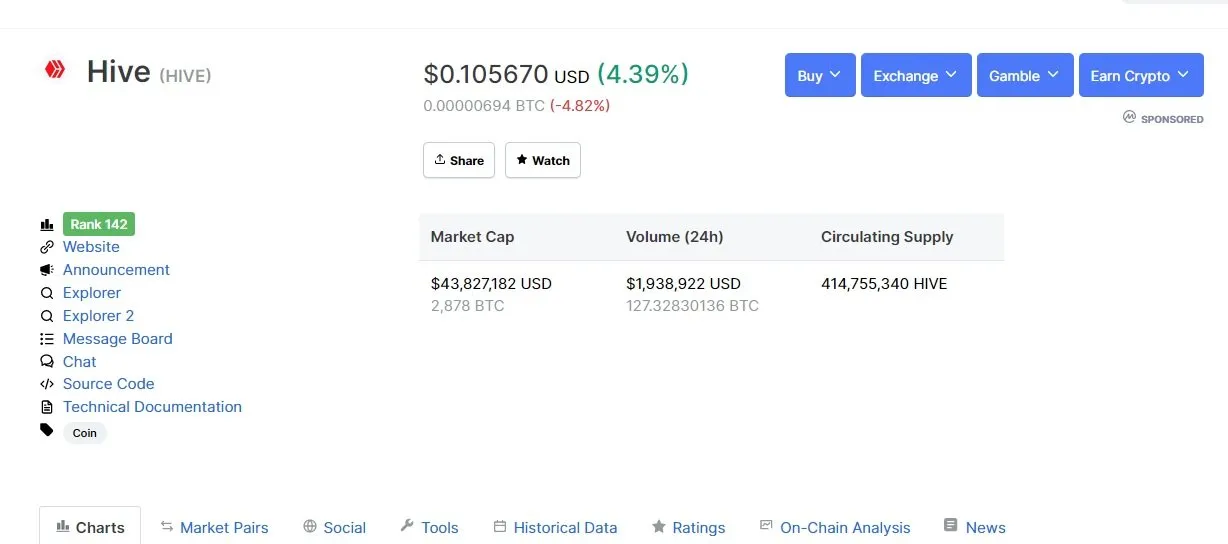Click the Circulating Supply column header
Image resolution: width=1228 pixels, height=544 pixels.
pyautogui.click(x=887, y=237)
